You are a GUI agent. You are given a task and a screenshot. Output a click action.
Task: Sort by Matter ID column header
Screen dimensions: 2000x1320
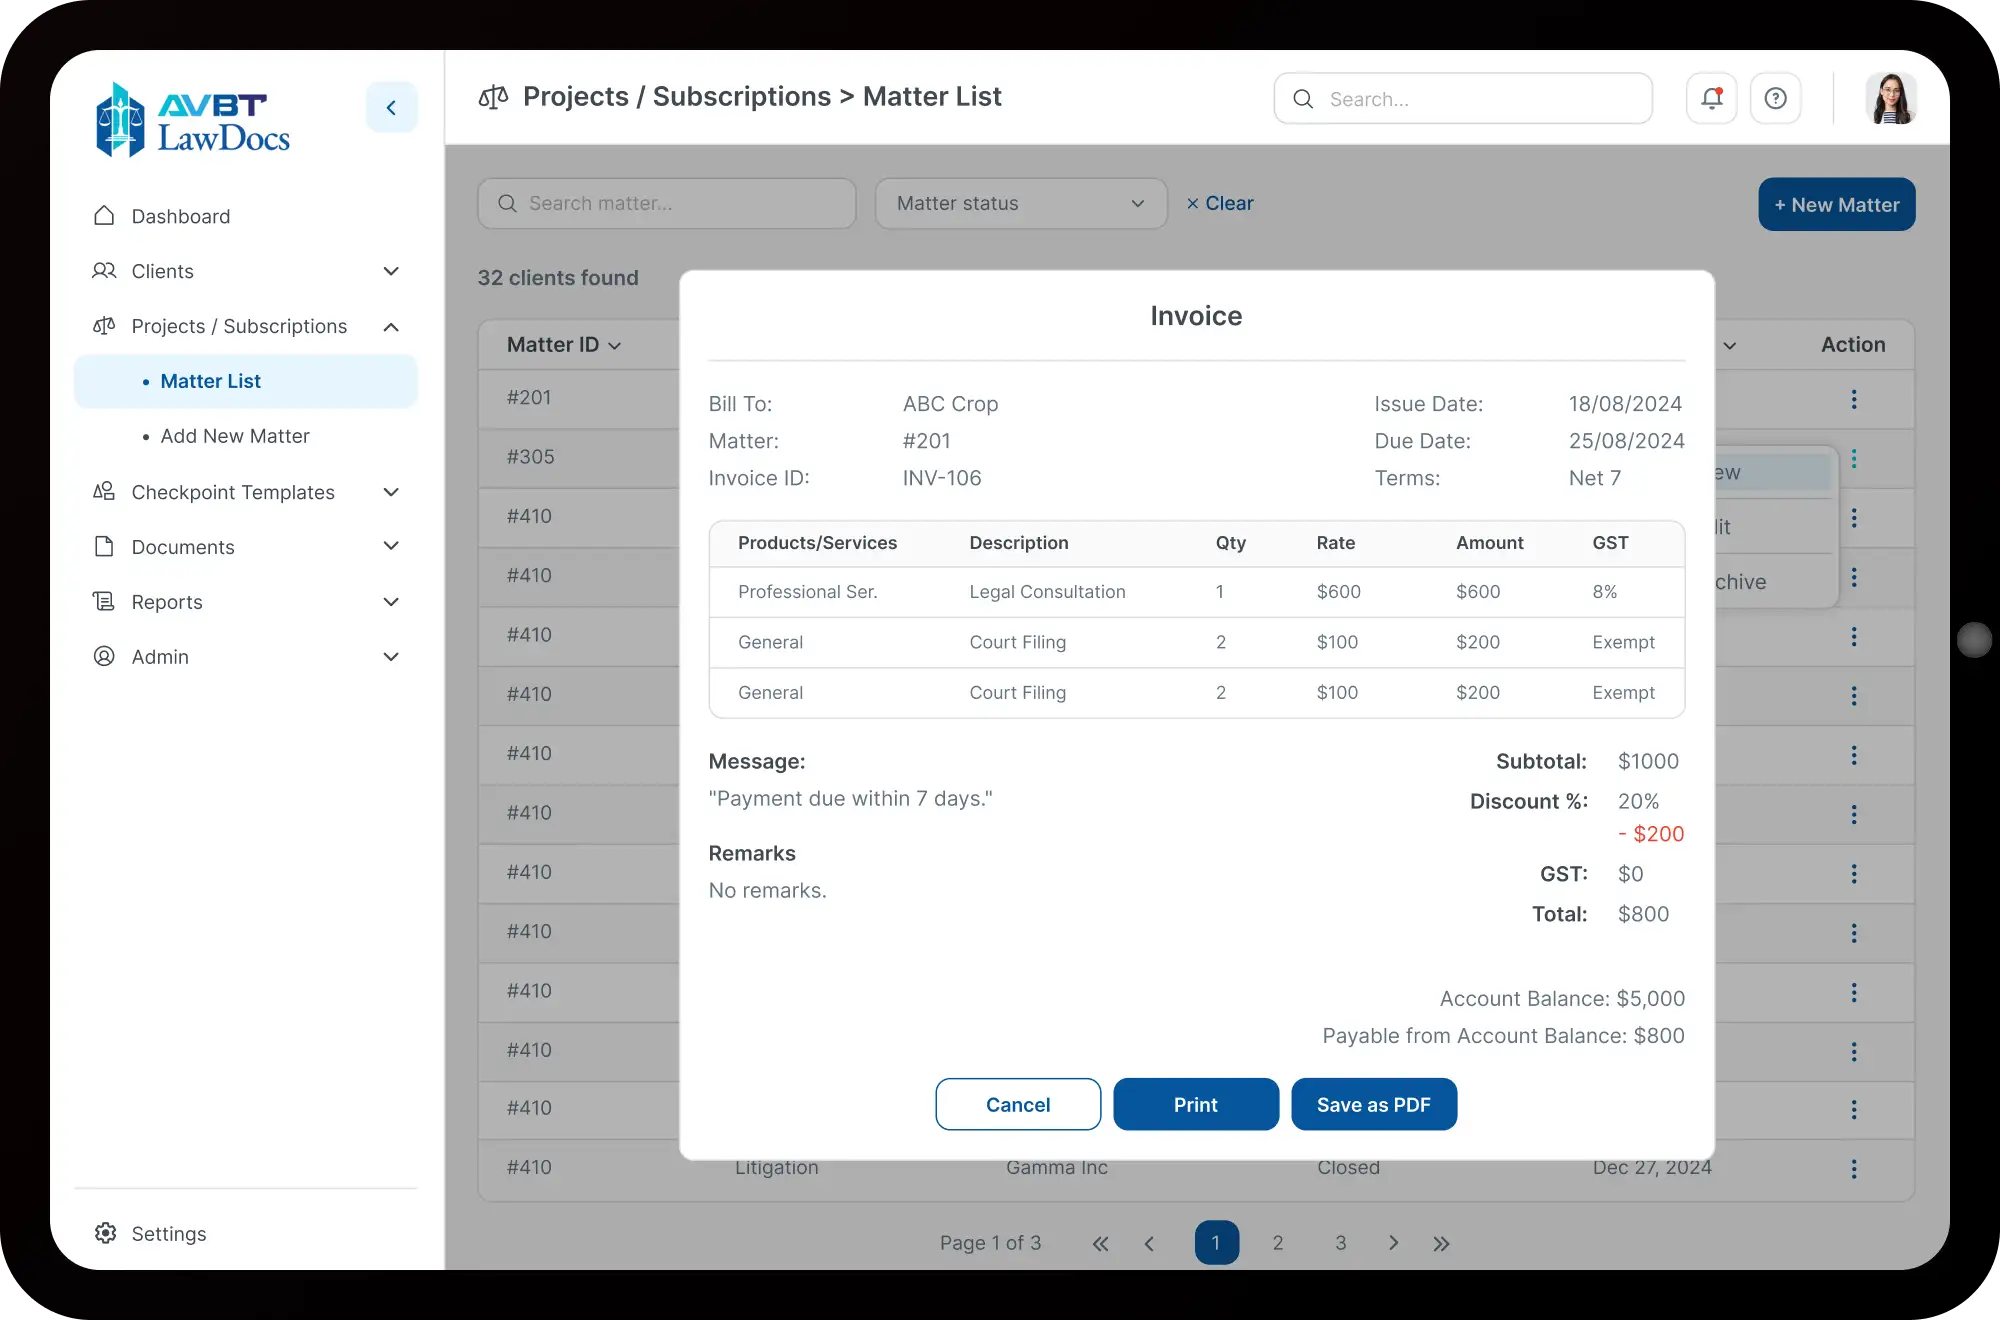564,344
